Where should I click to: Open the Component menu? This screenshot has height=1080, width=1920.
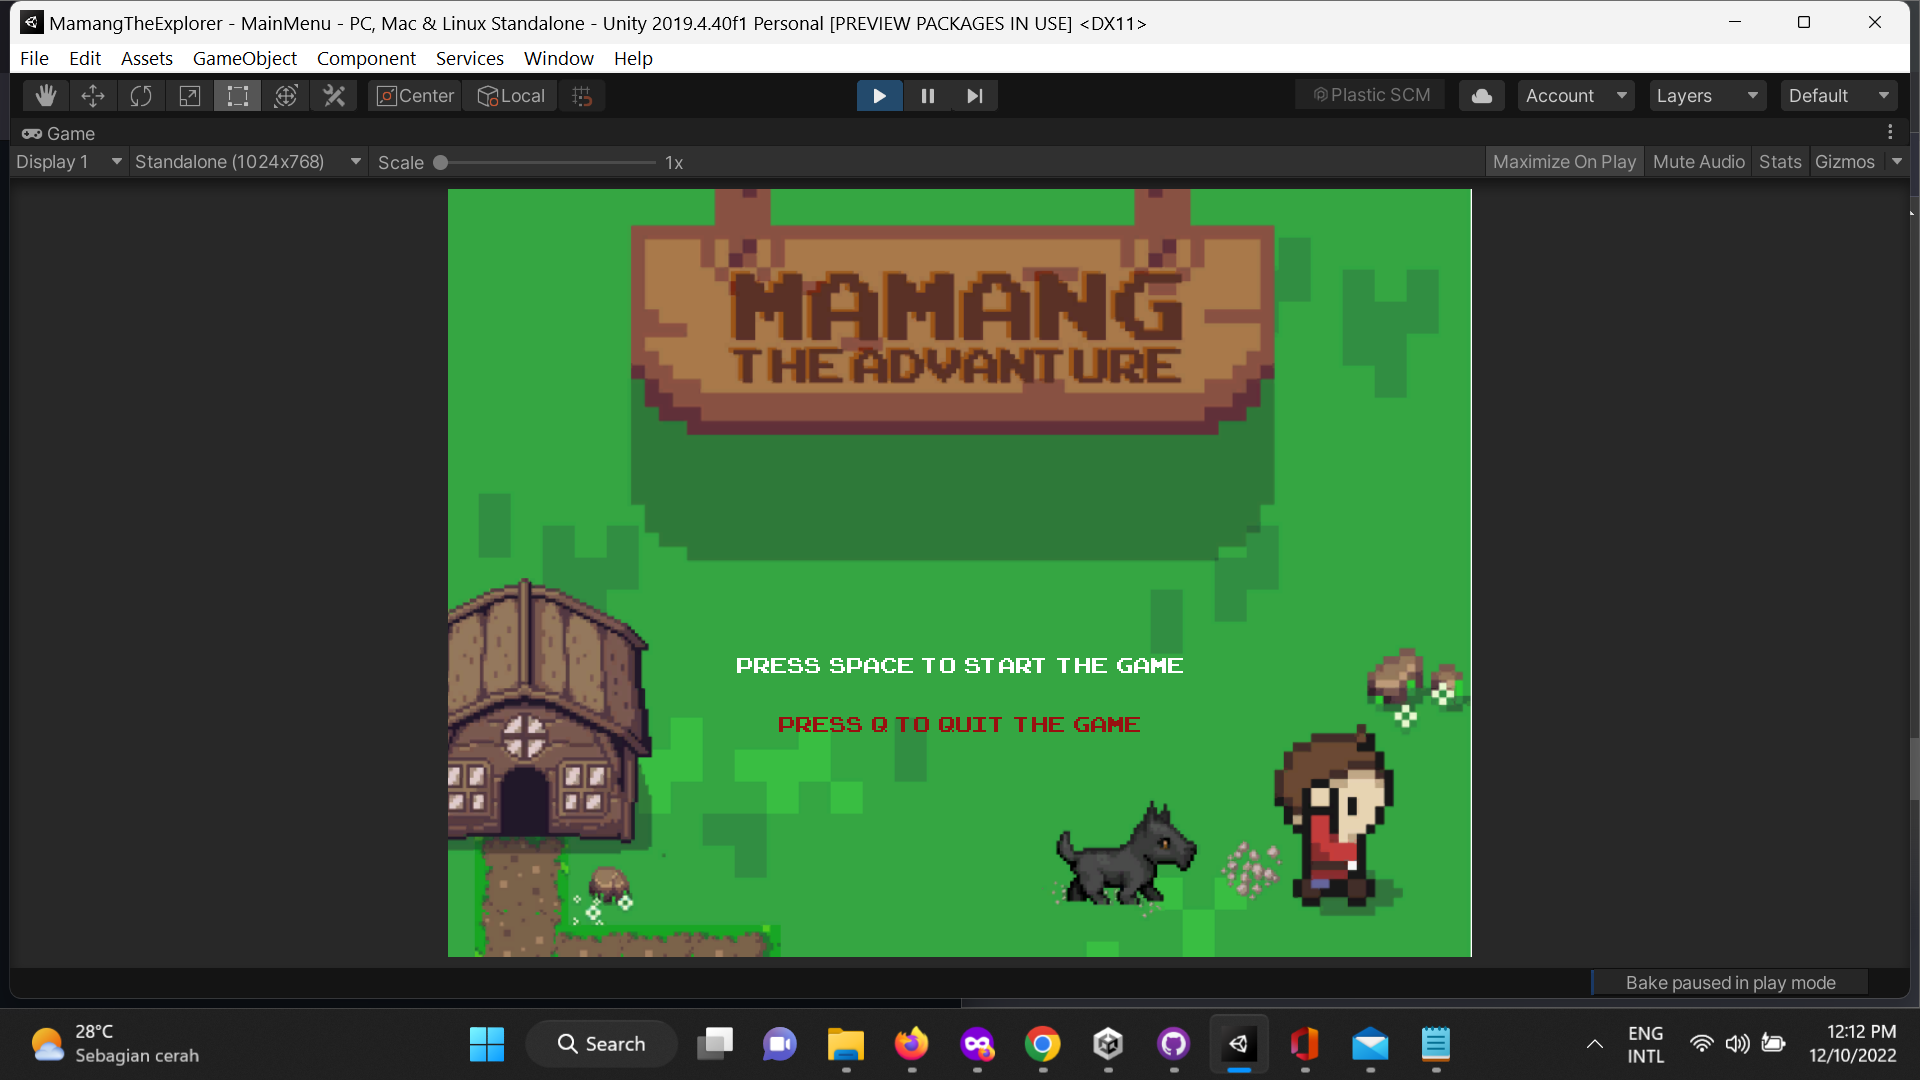[366, 58]
